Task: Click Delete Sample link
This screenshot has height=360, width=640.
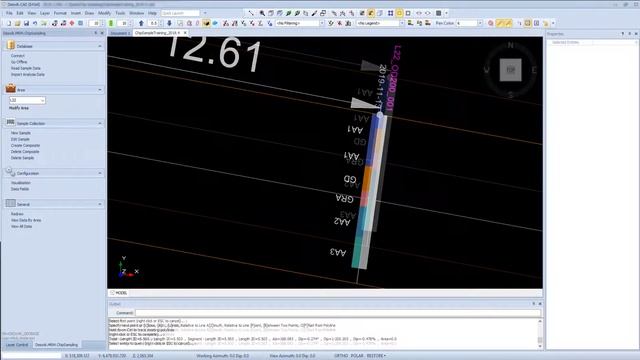Action: pyautogui.click(x=22, y=158)
